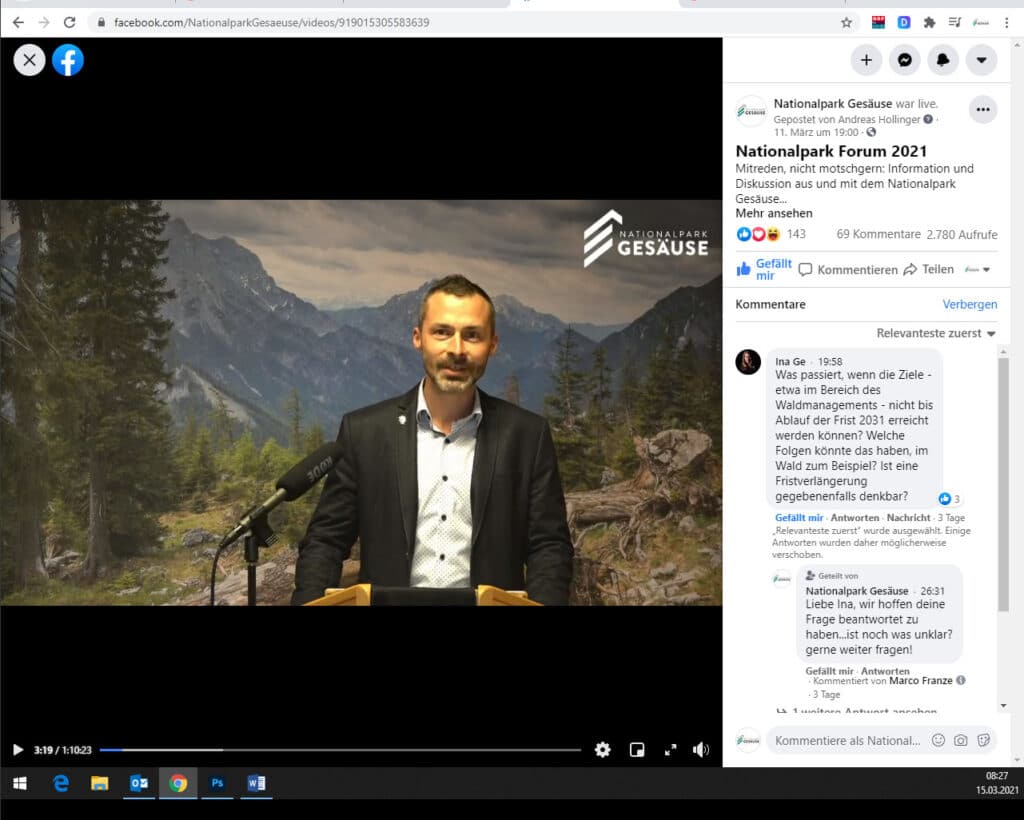1024x820 pixels.
Task: Switch video to picture-in-picture mode
Action: coord(637,749)
